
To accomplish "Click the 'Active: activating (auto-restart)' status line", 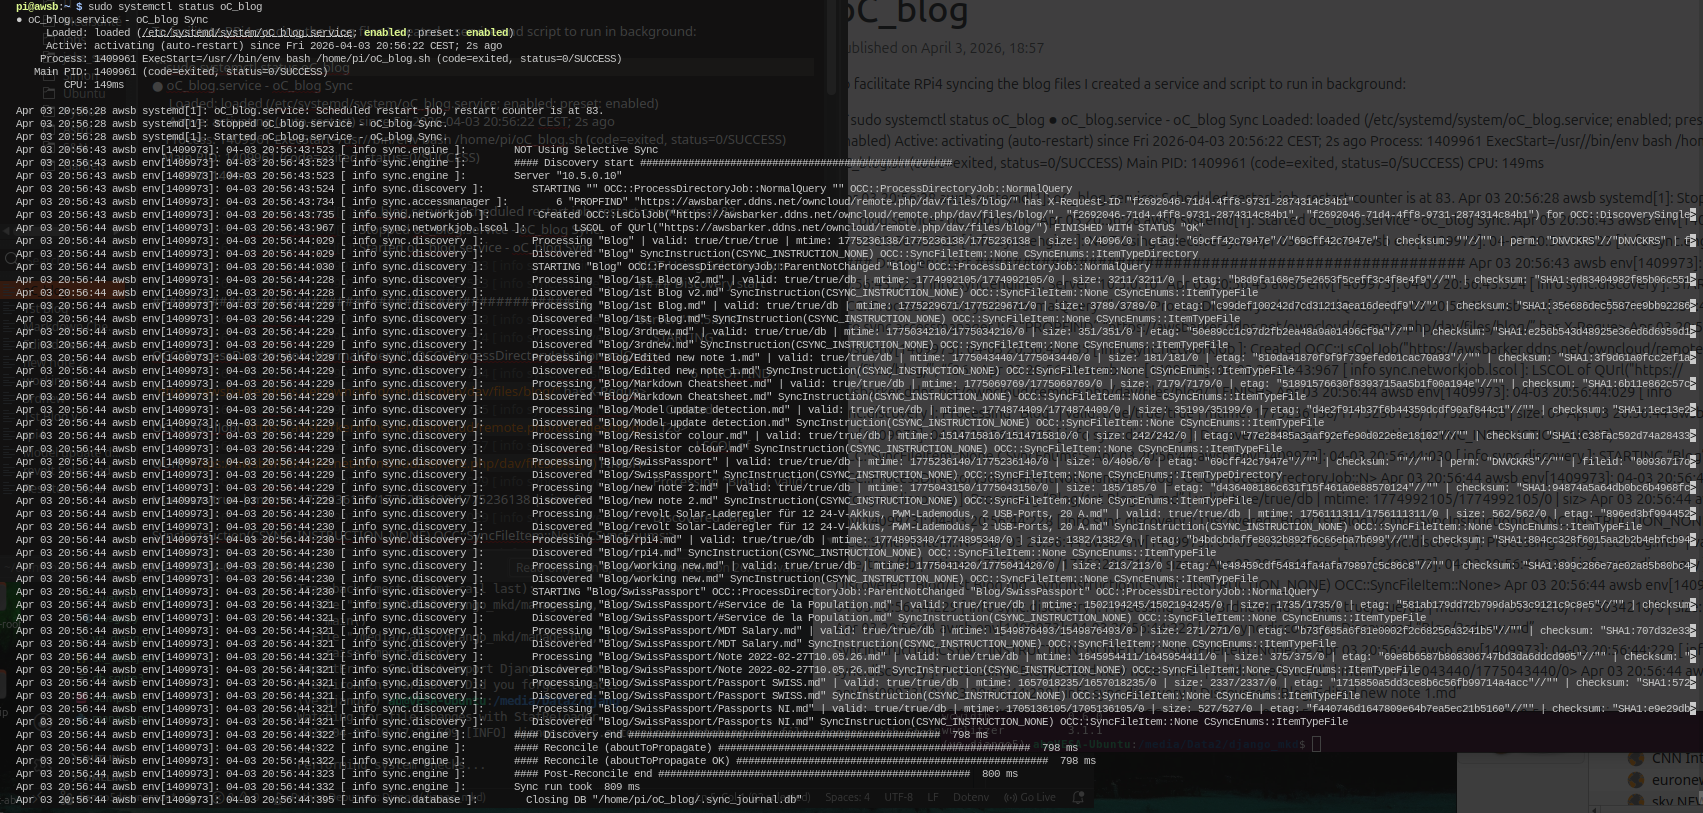I will pyautogui.click(x=274, y=46).
